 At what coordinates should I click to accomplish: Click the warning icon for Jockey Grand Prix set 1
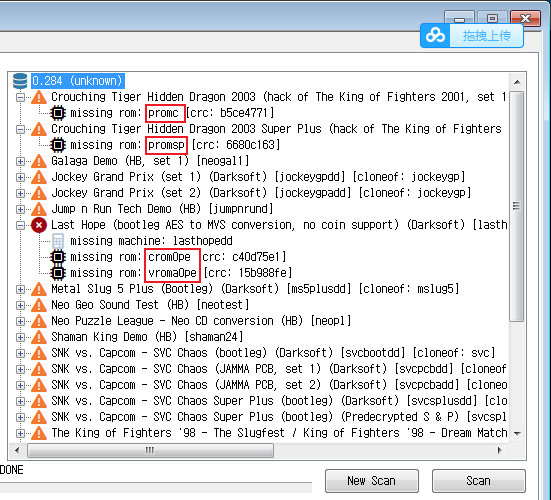[x=39, y=177]
